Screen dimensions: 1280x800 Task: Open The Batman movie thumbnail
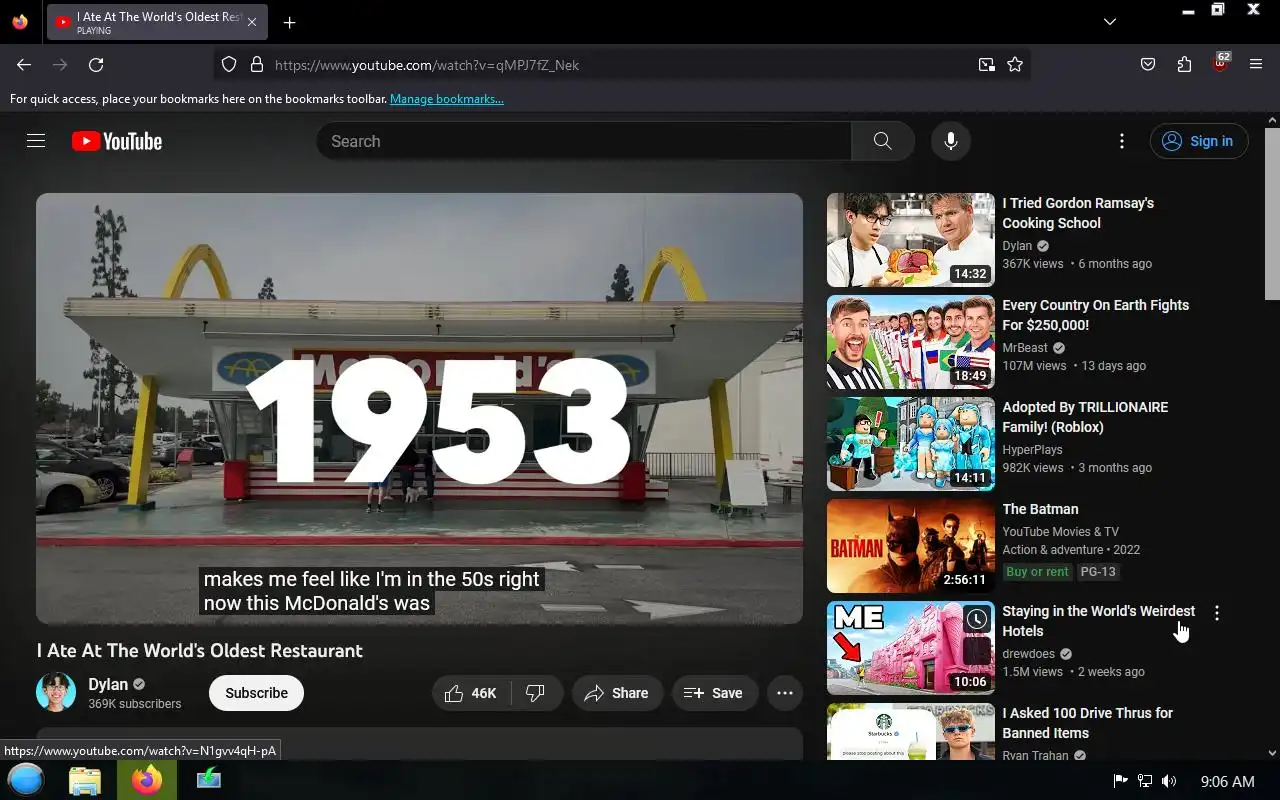click(911, 546)
